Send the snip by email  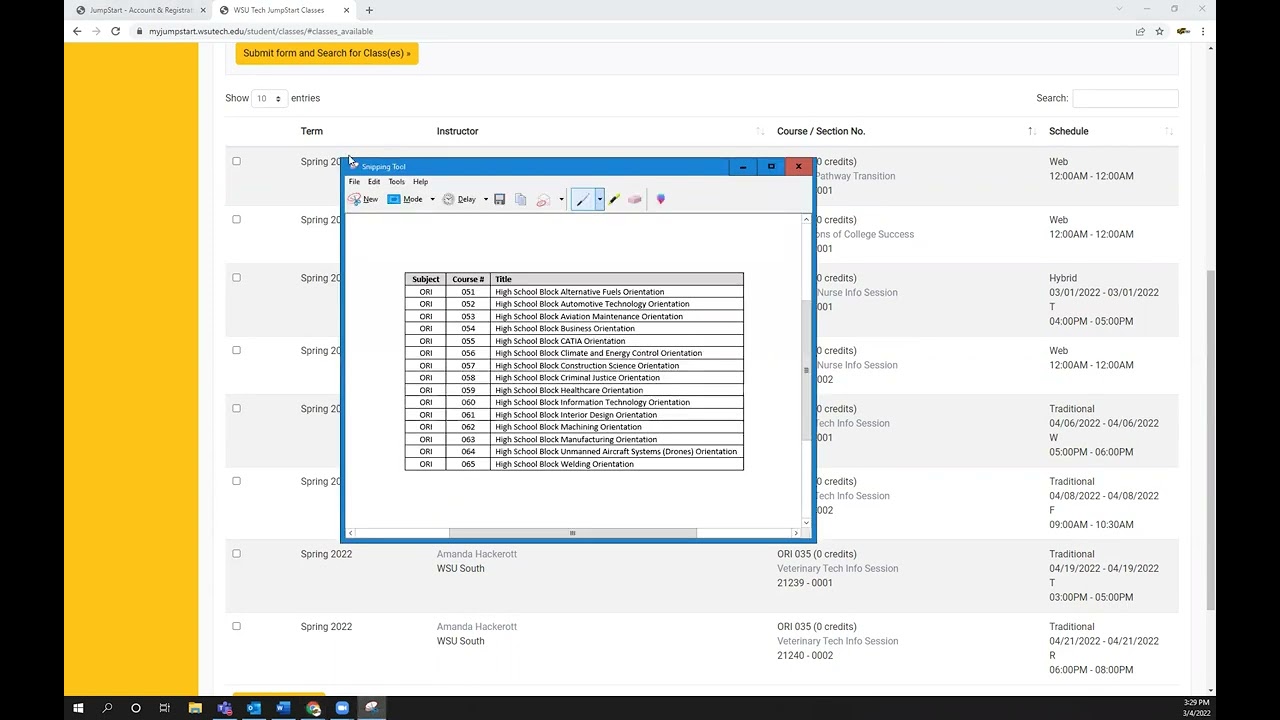tap(544, 199)
